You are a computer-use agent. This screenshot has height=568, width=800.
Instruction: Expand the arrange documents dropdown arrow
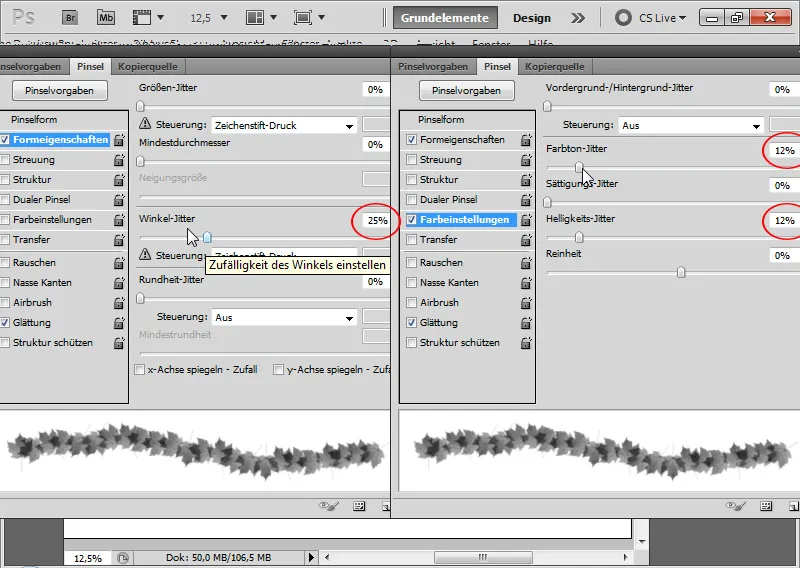(273, 18)
